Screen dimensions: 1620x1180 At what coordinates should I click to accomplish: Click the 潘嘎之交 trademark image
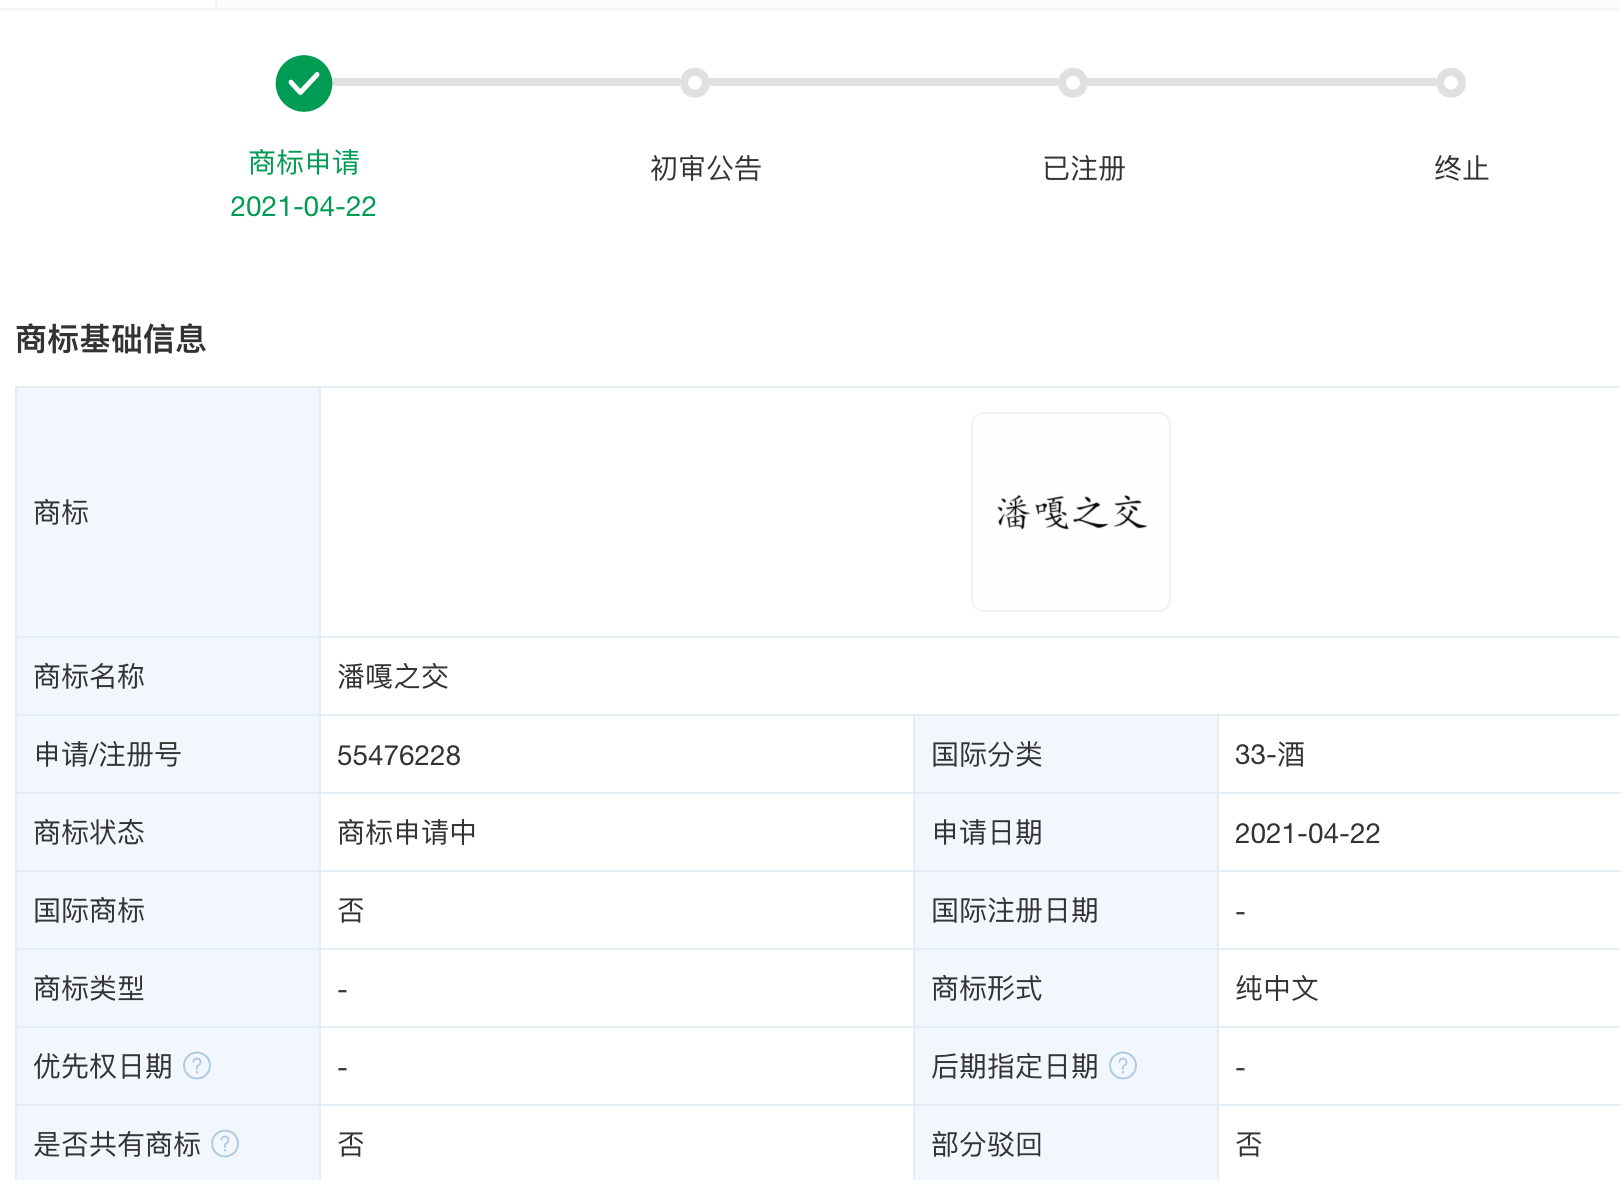coord(1070,512)
